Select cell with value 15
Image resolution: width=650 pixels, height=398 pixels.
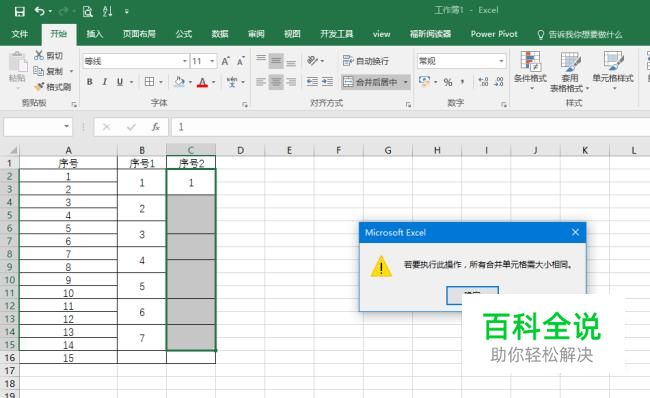[68, 357]
